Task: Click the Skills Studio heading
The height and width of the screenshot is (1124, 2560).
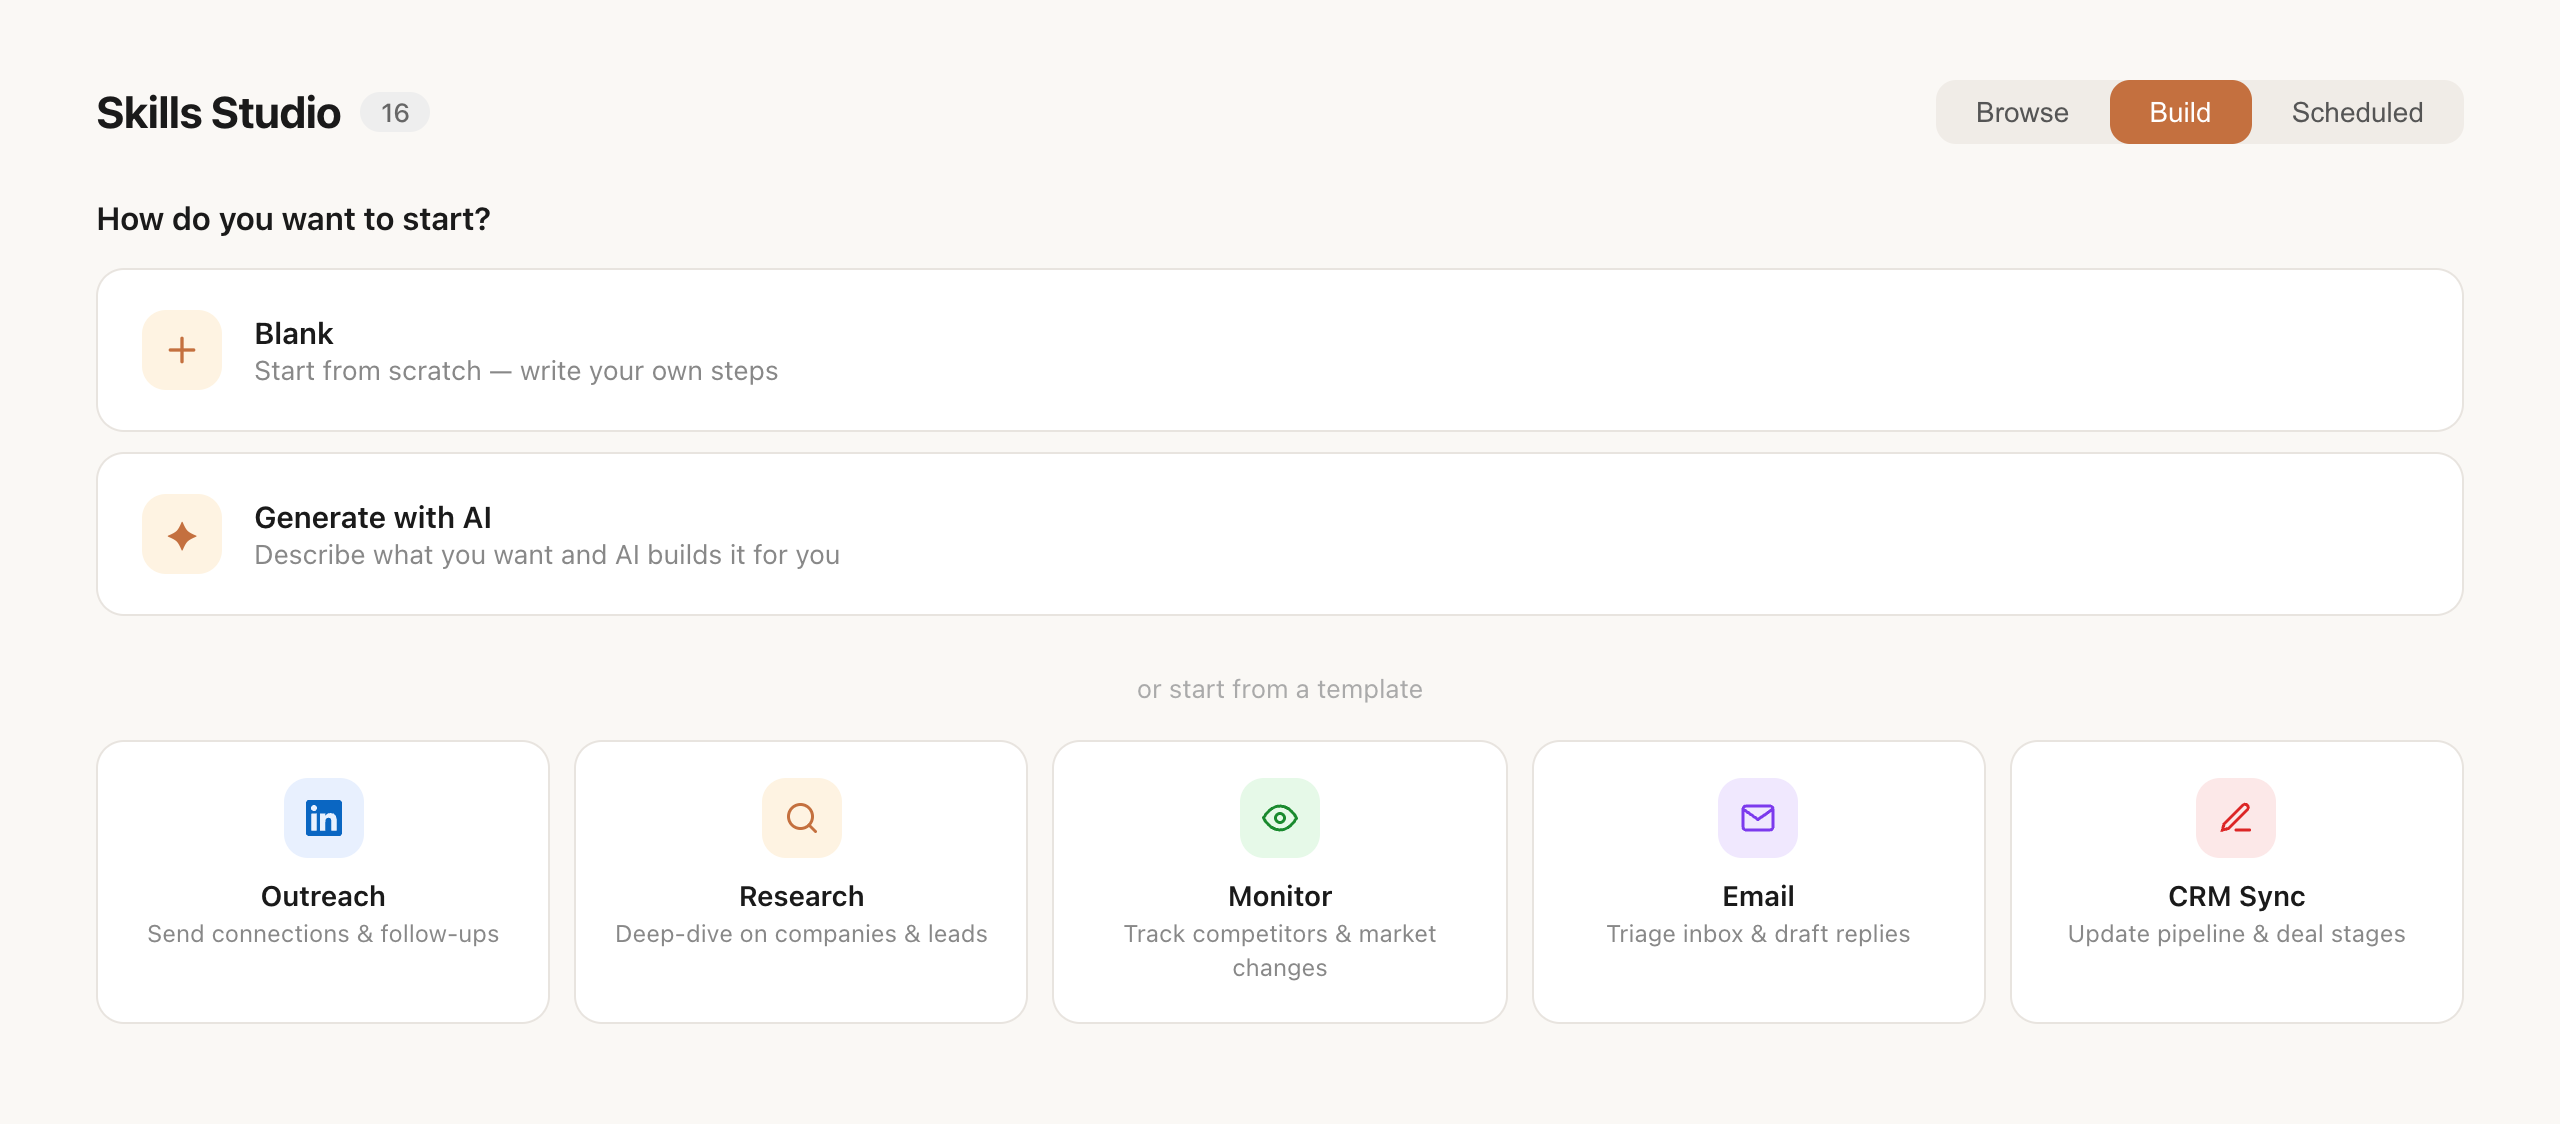Action: 218,112
